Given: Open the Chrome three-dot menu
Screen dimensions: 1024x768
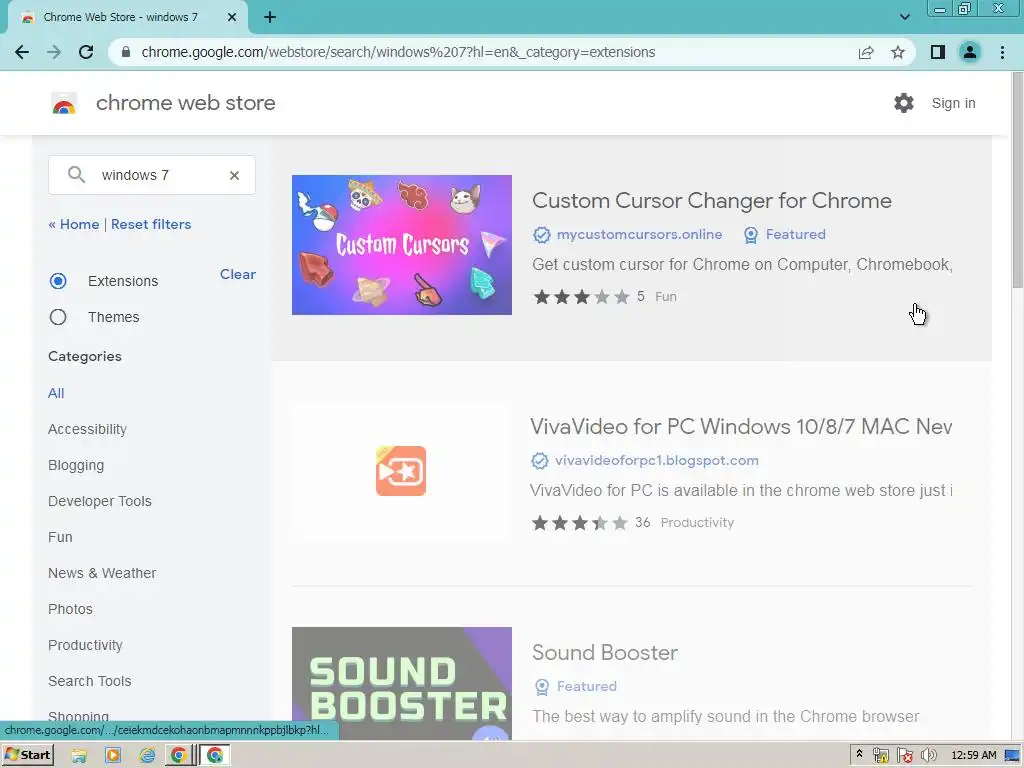Looking at the screenshot, I should point(1002,52).
